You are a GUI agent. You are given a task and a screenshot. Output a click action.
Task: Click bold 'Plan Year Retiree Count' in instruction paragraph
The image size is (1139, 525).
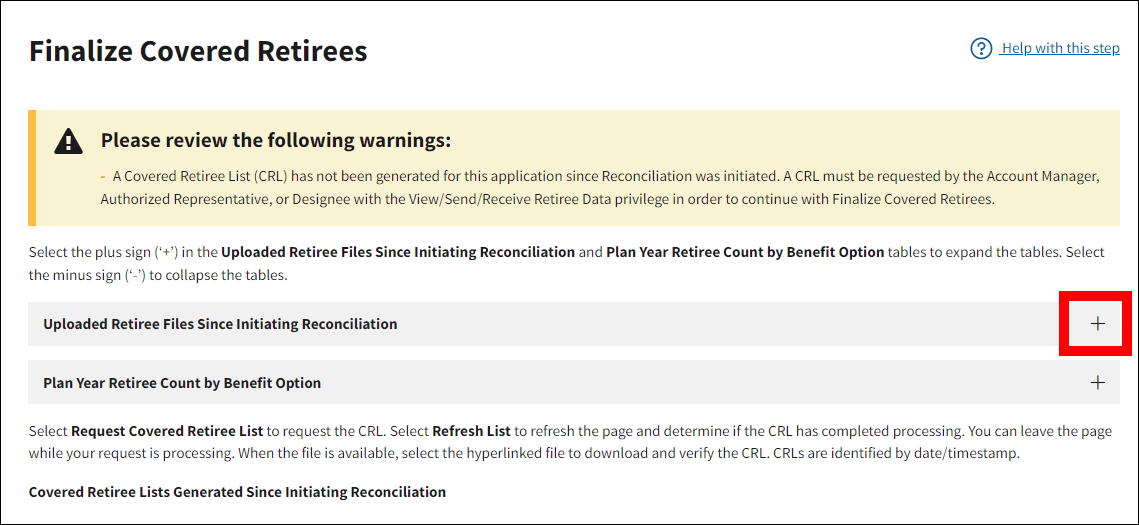(x=744, y=252)
